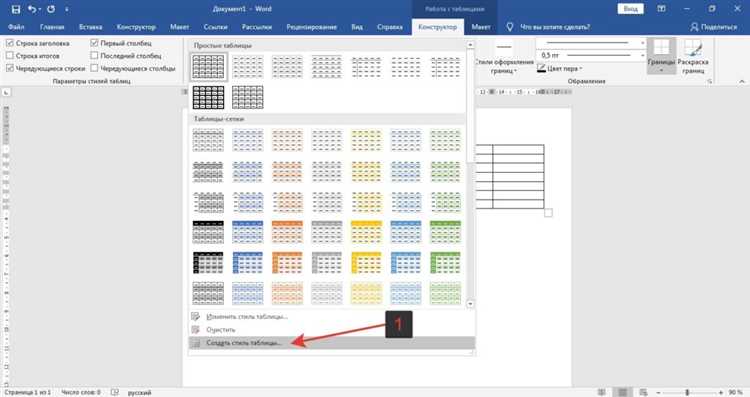Enable the Строка итогов checkbox
Viewport: 750px width, 397px height.
pos(10,55)
